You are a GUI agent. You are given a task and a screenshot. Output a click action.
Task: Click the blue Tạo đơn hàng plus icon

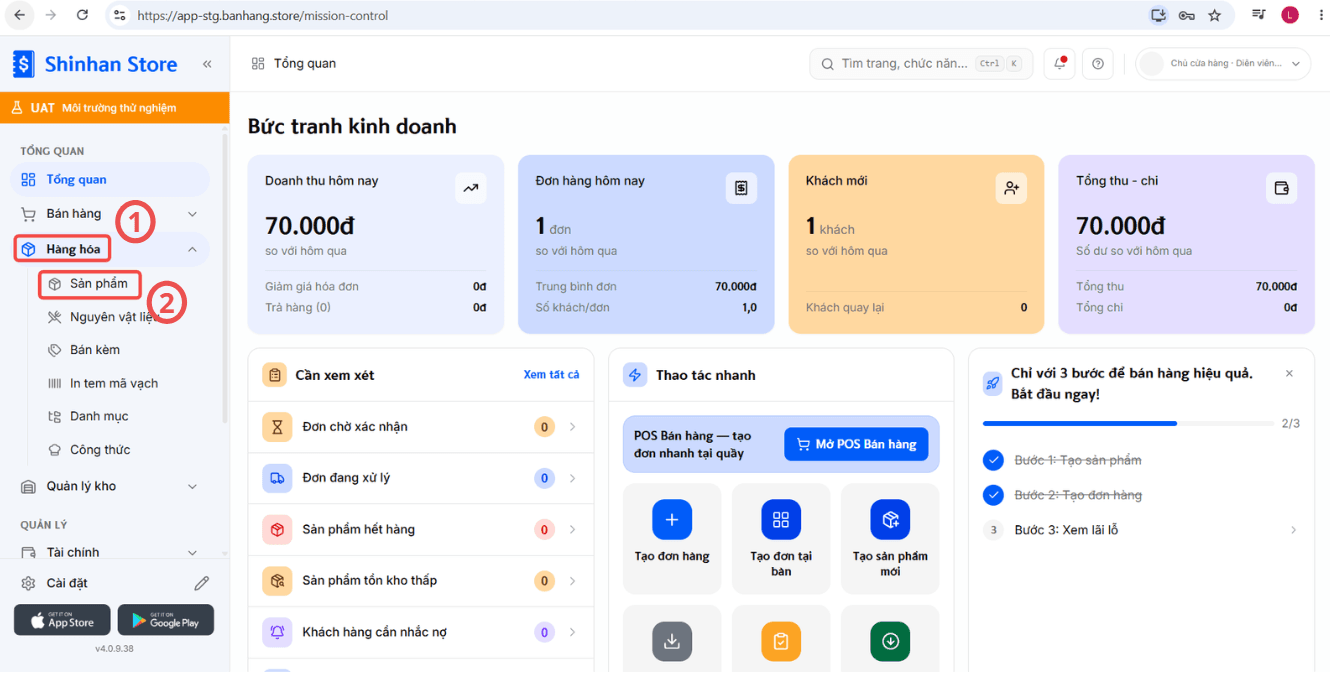click(672, 520)
